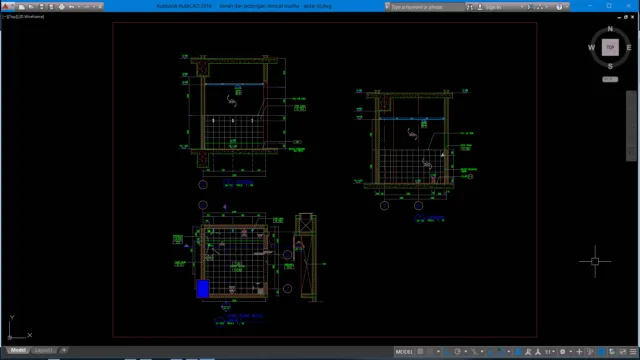Click the workspace switching gear icon
The image size is (640, 360).
tap(562, 352)
